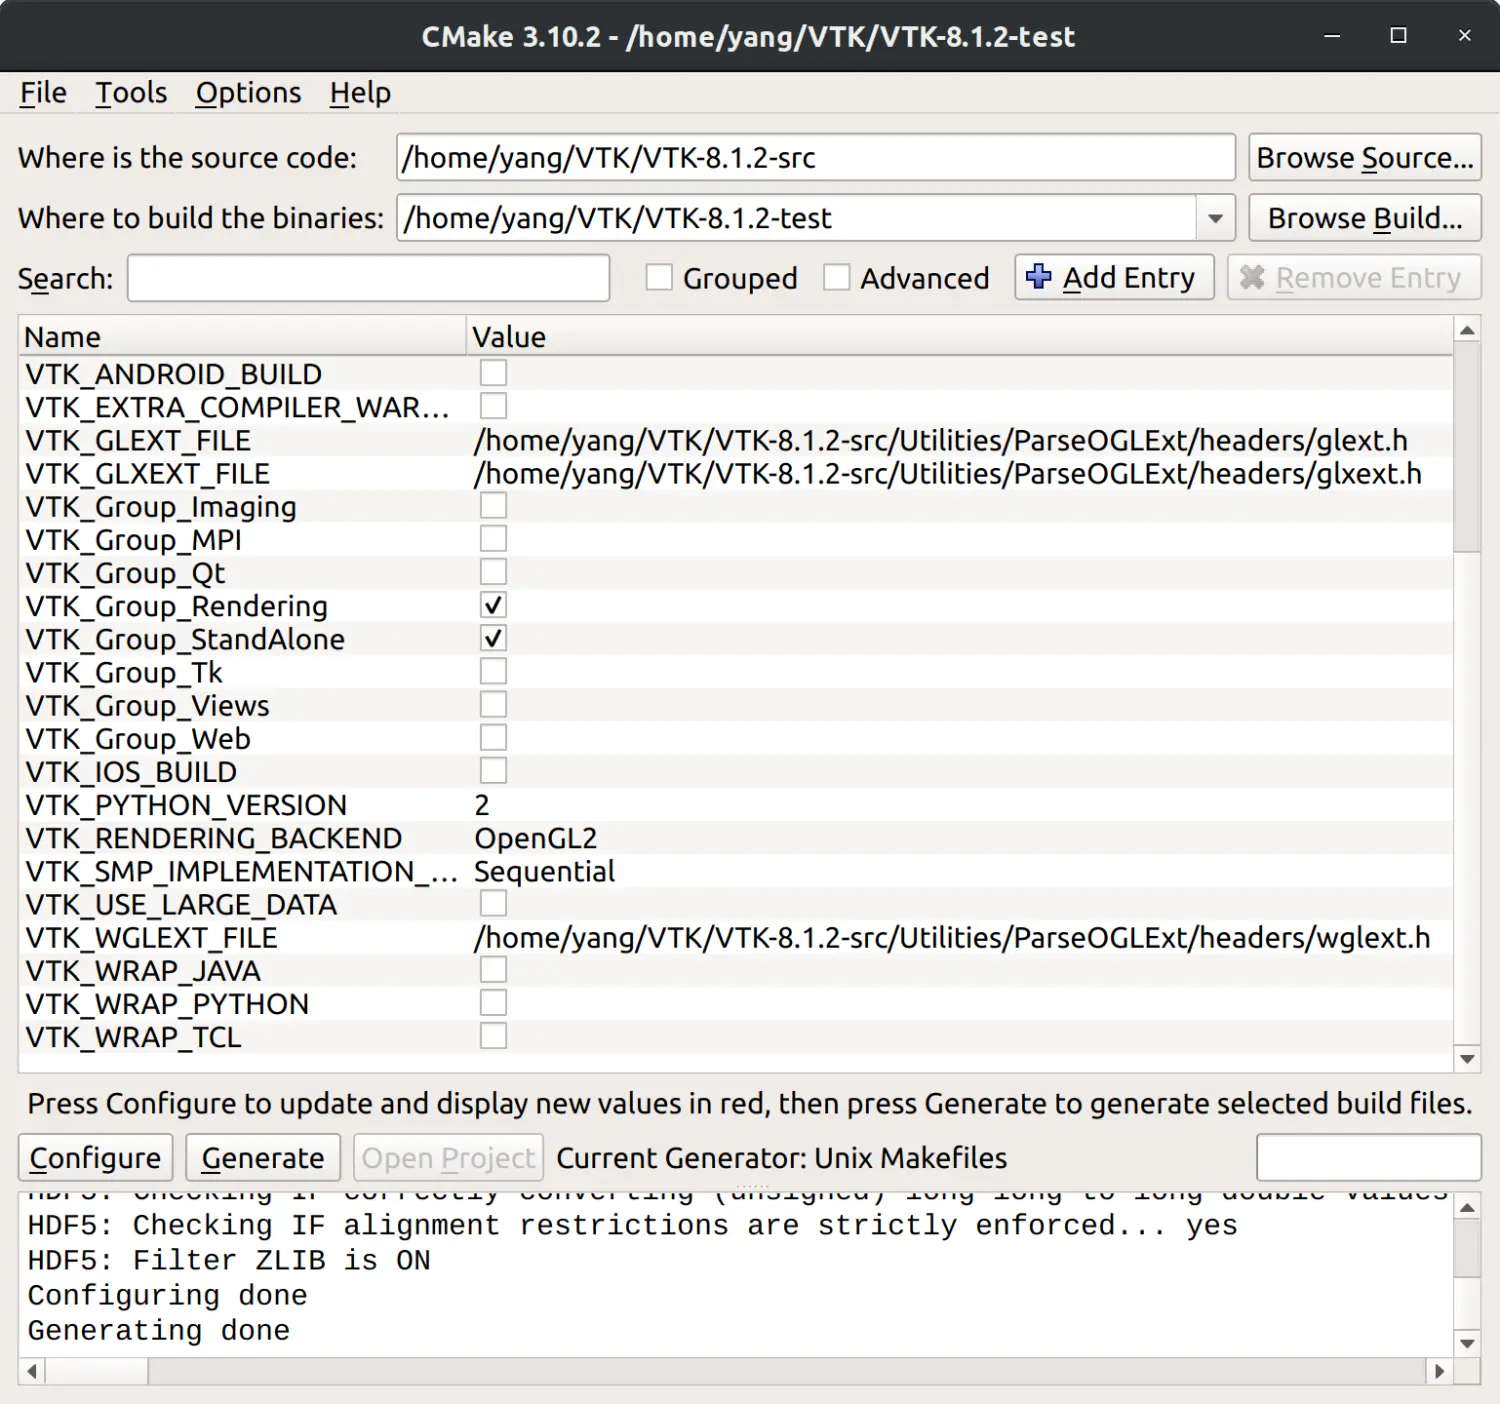This screenshot has width=1500, height=1404.
Task: Click the variable list scroll down arrow
Action: click(1467, 1059)
